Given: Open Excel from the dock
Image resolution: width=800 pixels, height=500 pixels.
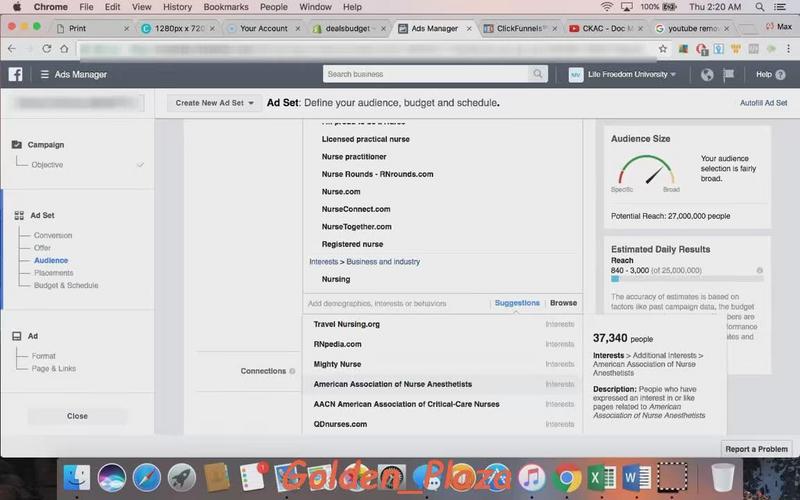Looking at the screenshot, I should tap(602, 478).
